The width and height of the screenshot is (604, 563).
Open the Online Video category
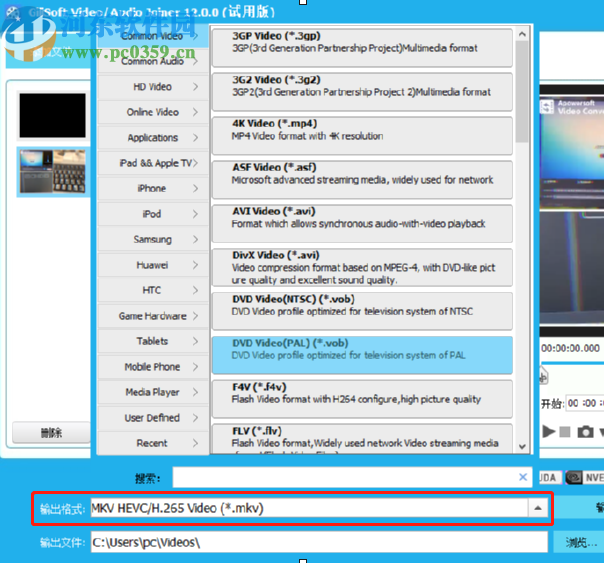pos(153,112)
